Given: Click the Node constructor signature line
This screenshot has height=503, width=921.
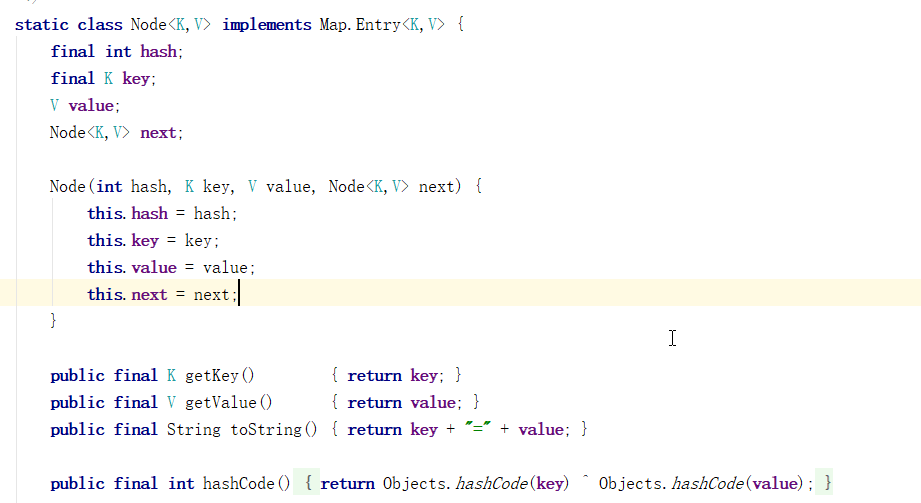Looking at the screenshot, I should click(266, 187).
